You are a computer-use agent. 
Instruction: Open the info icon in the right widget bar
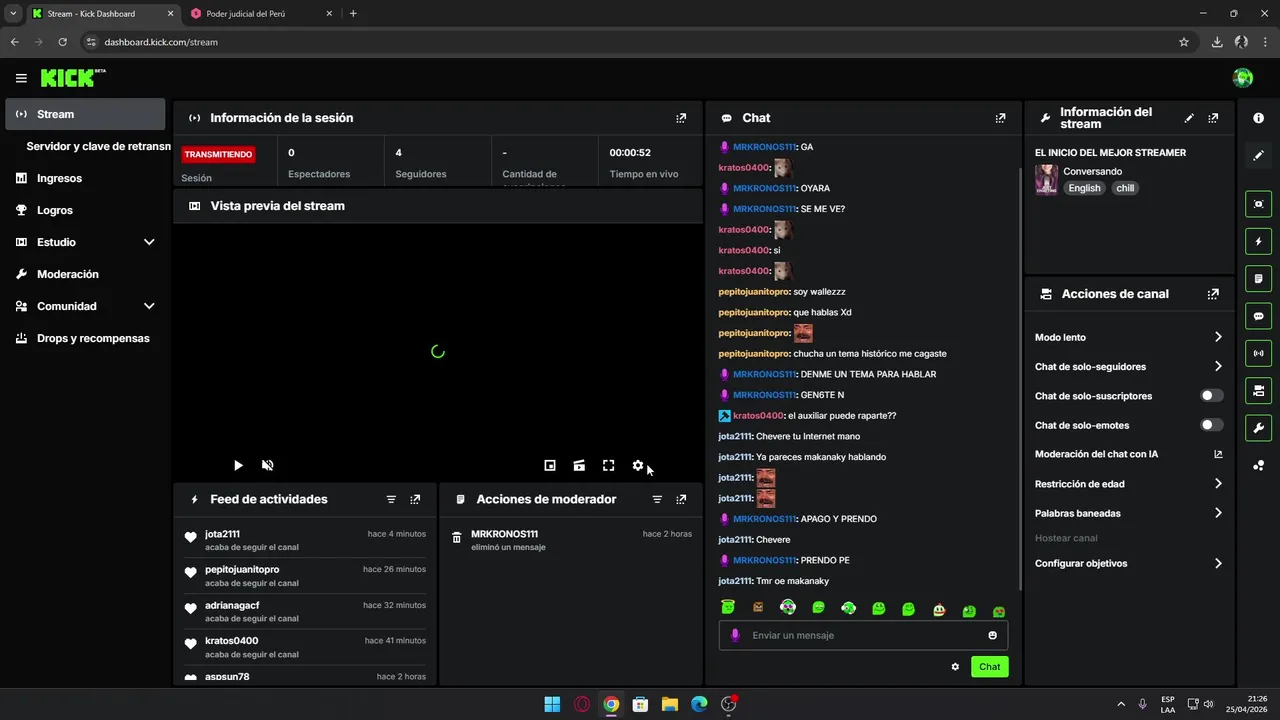1258,118
